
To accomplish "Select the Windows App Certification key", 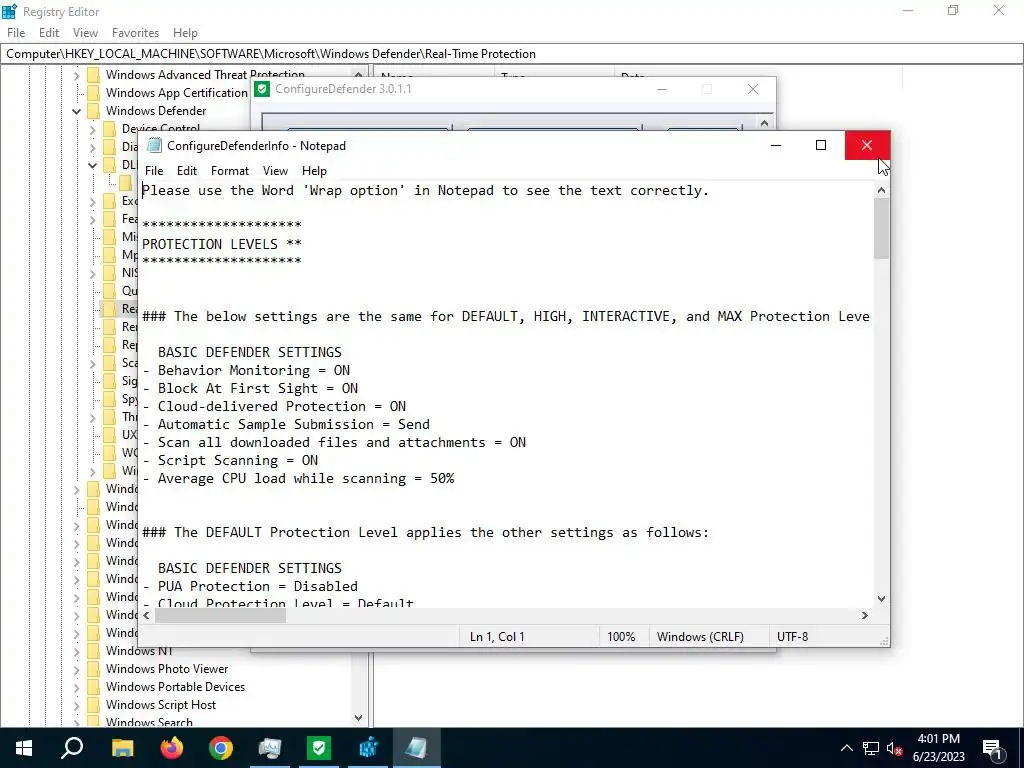I will [177, 93].
